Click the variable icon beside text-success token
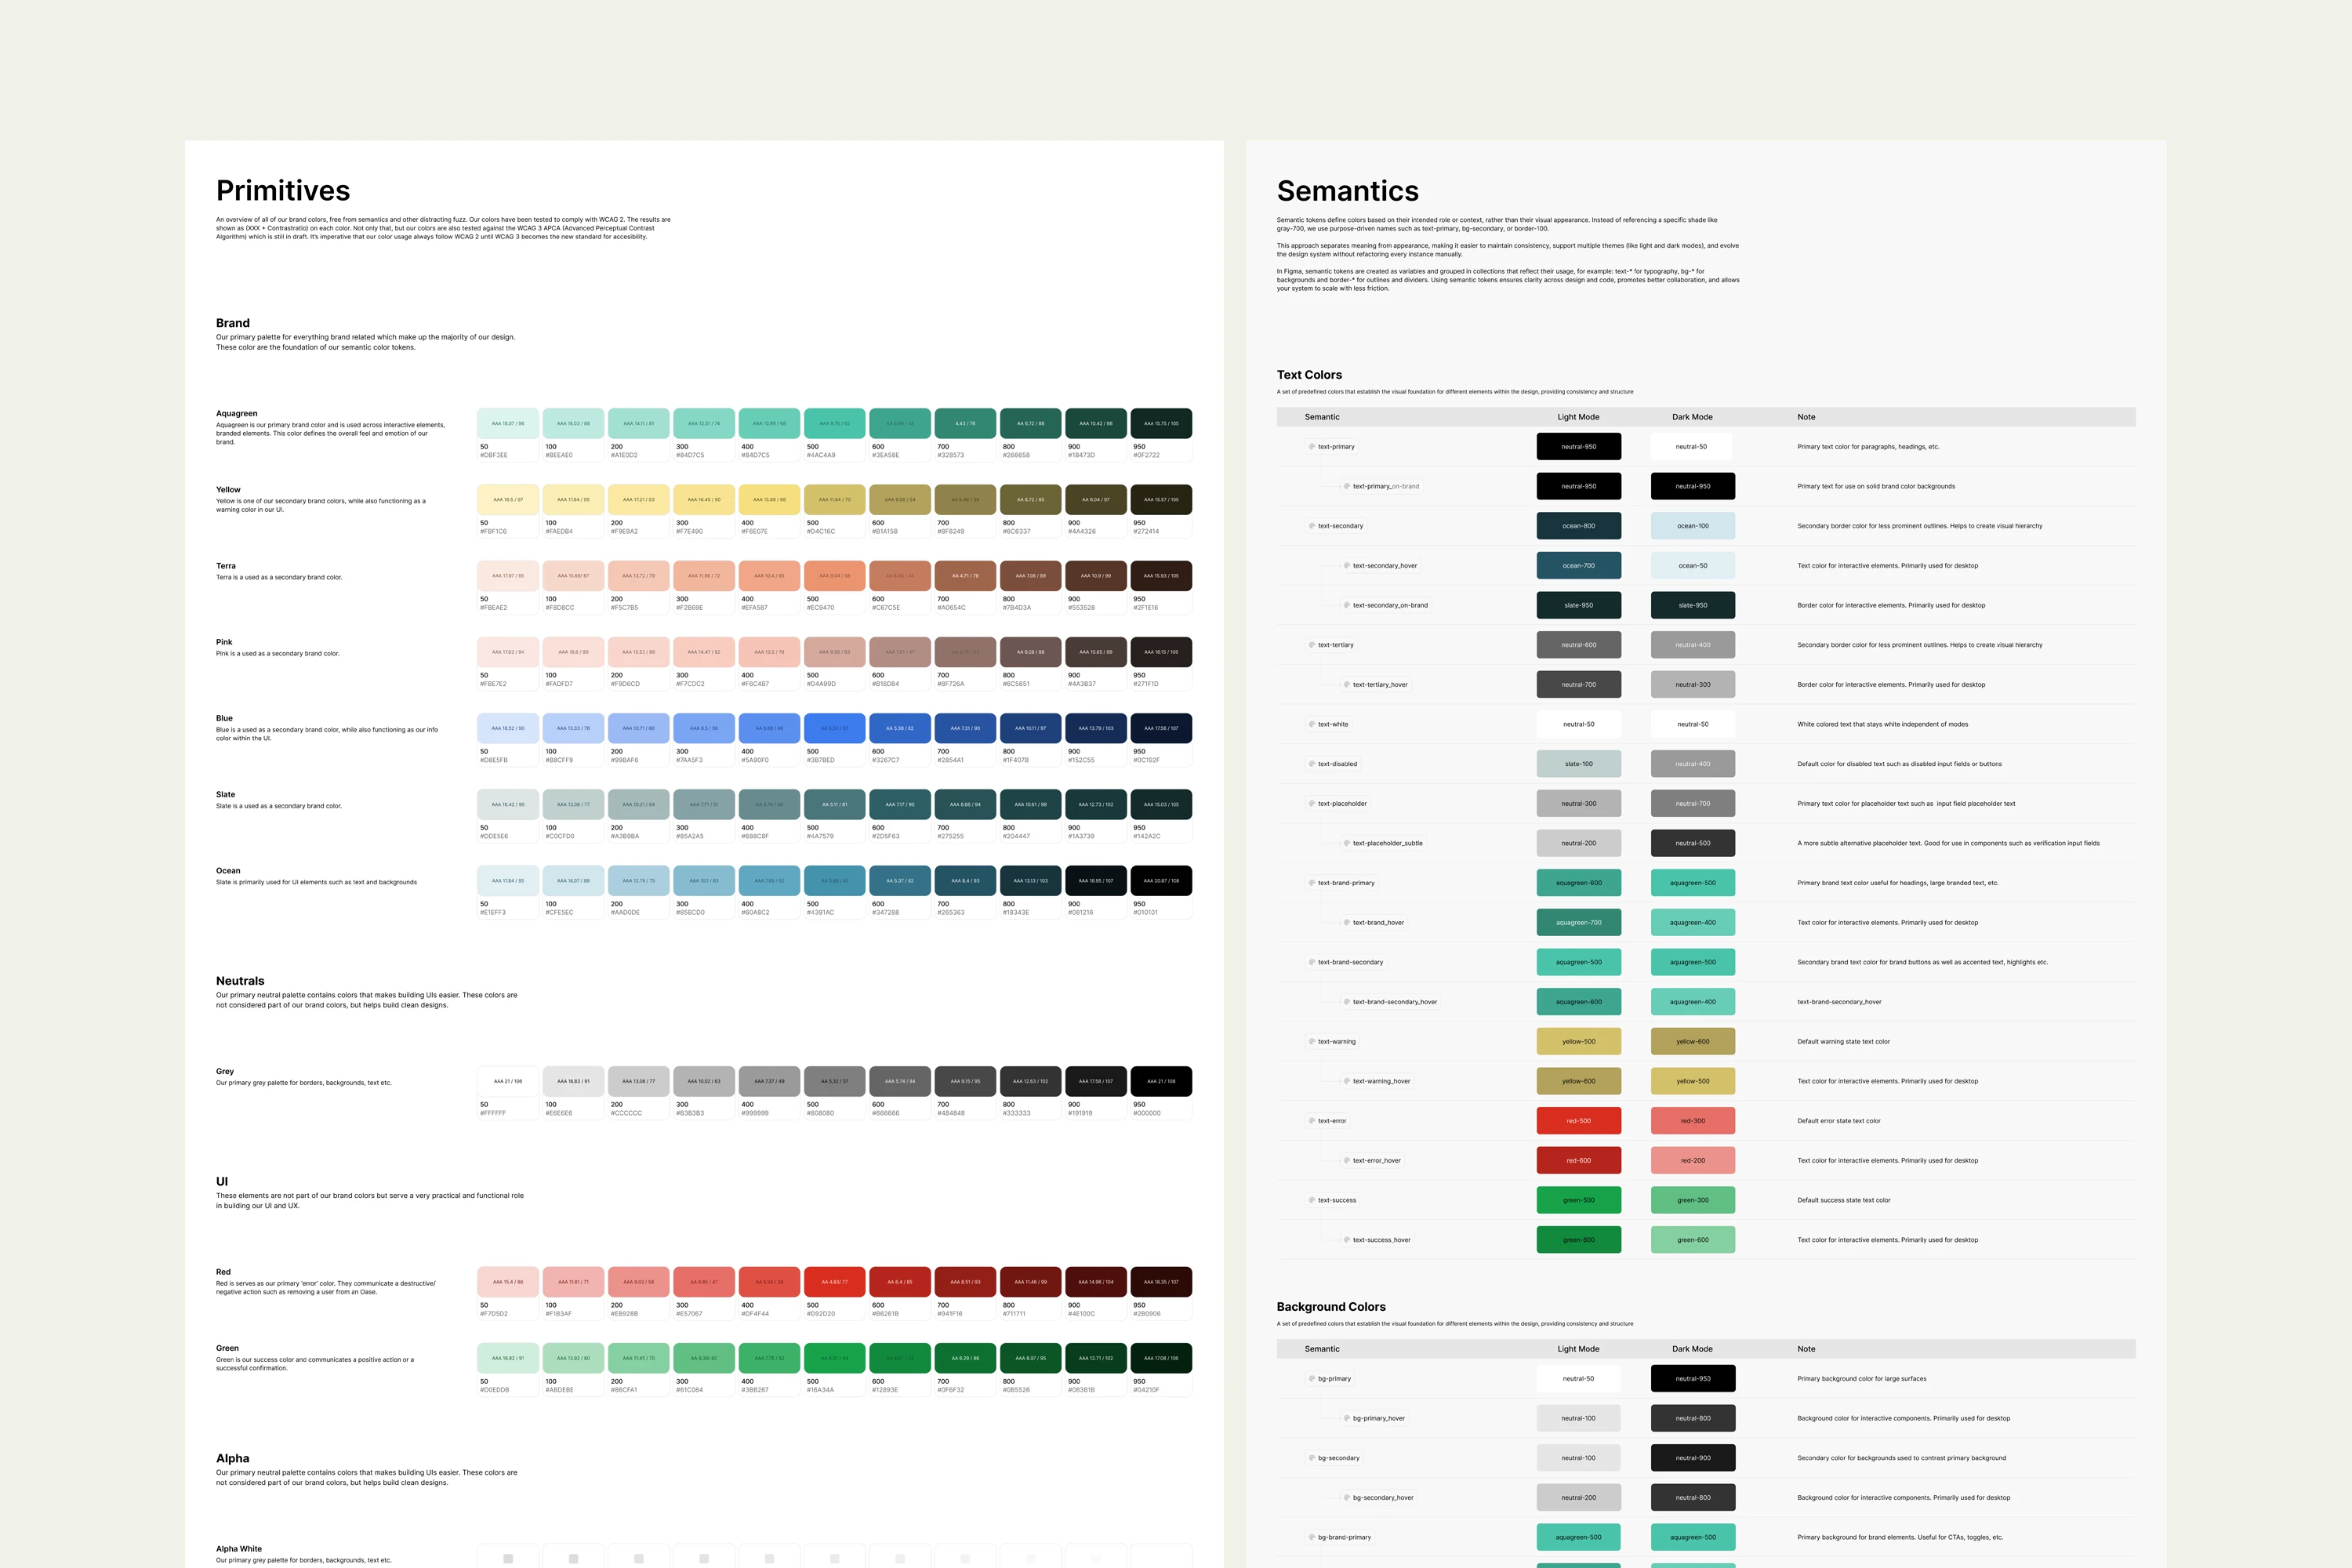This screenshot has width=2352, height=1568. 1311,1199
